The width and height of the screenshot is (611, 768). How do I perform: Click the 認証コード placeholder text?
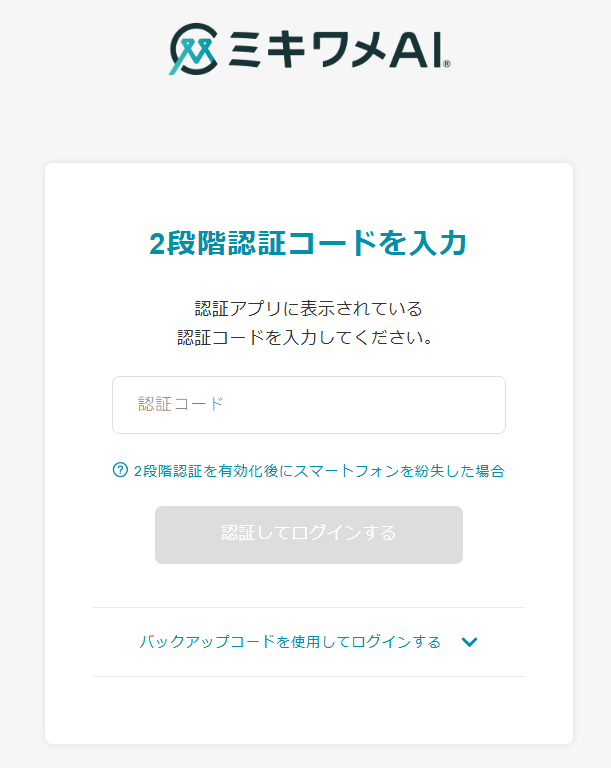pos(181,404)
